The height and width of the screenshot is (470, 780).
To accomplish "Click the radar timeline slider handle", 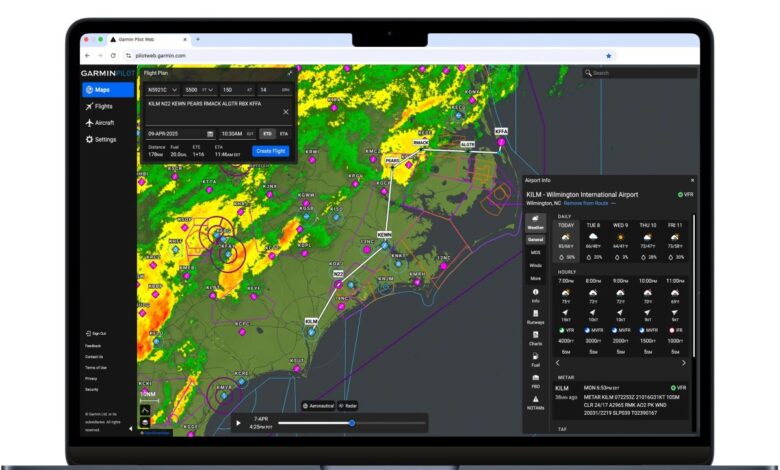I will 352,423.
